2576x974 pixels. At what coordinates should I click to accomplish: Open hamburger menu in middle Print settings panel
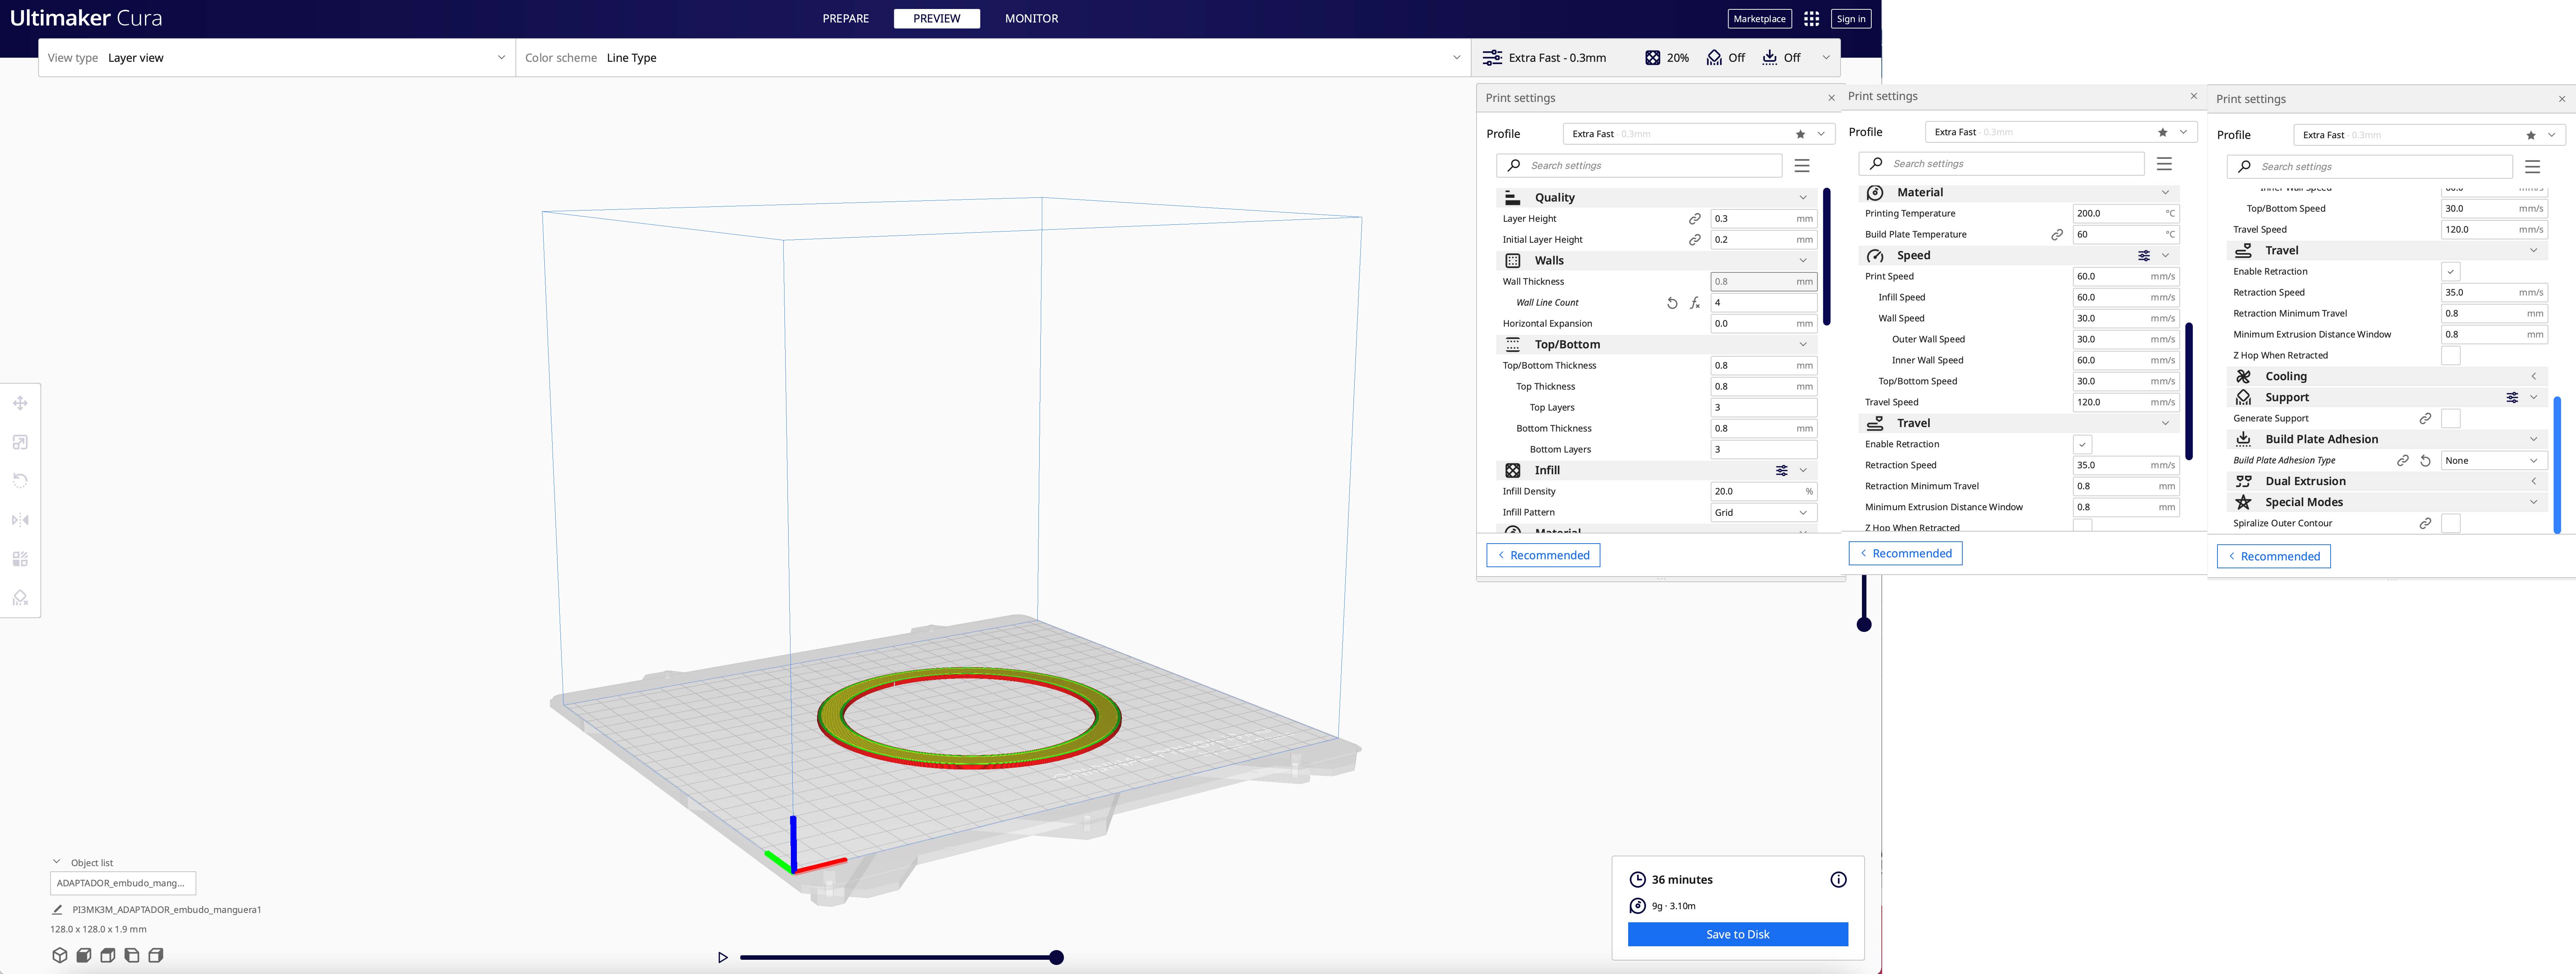[x=2164, y=164]
